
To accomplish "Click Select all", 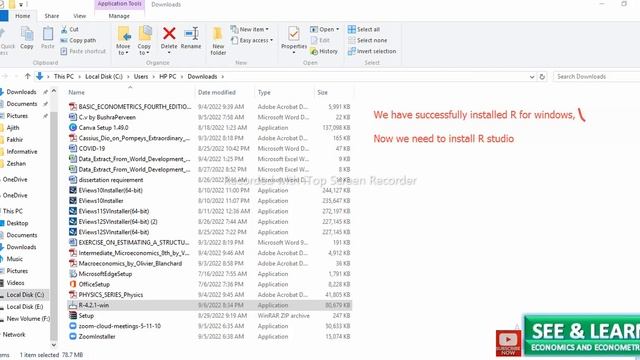I will tap(364, 29).
